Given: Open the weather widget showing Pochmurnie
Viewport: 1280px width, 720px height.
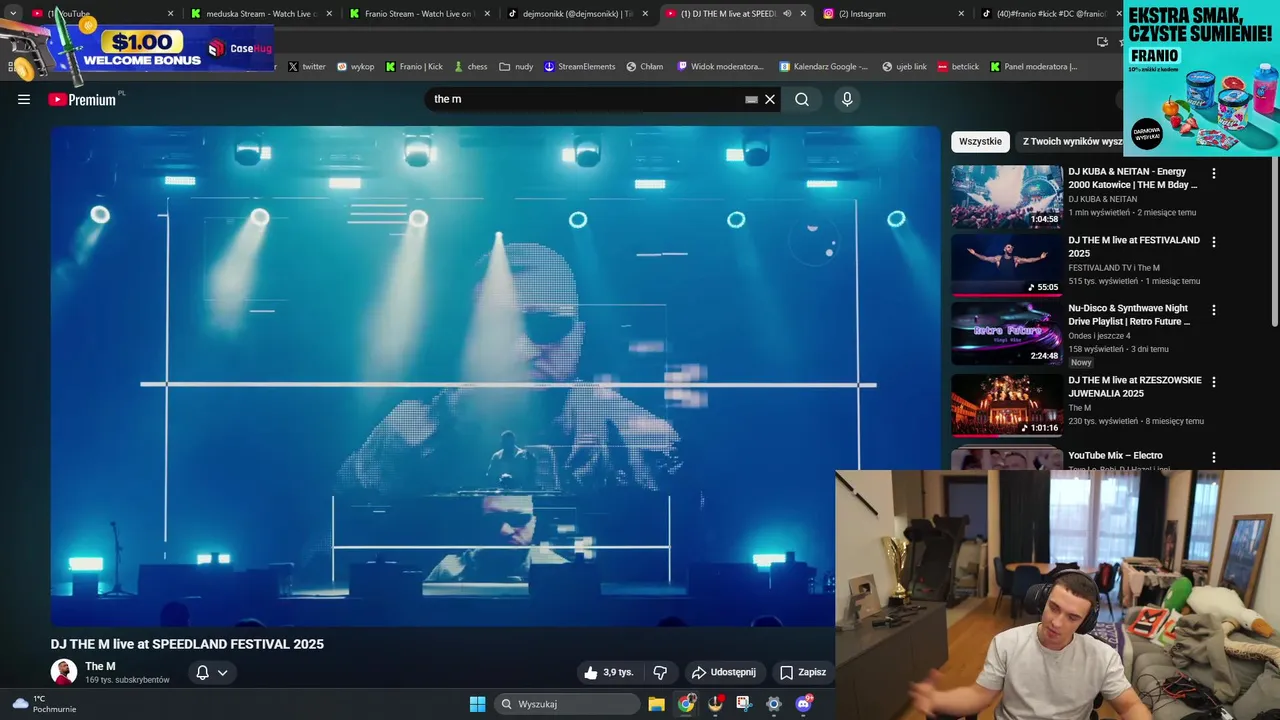Looking at the screenshot, I should point(44,704).
